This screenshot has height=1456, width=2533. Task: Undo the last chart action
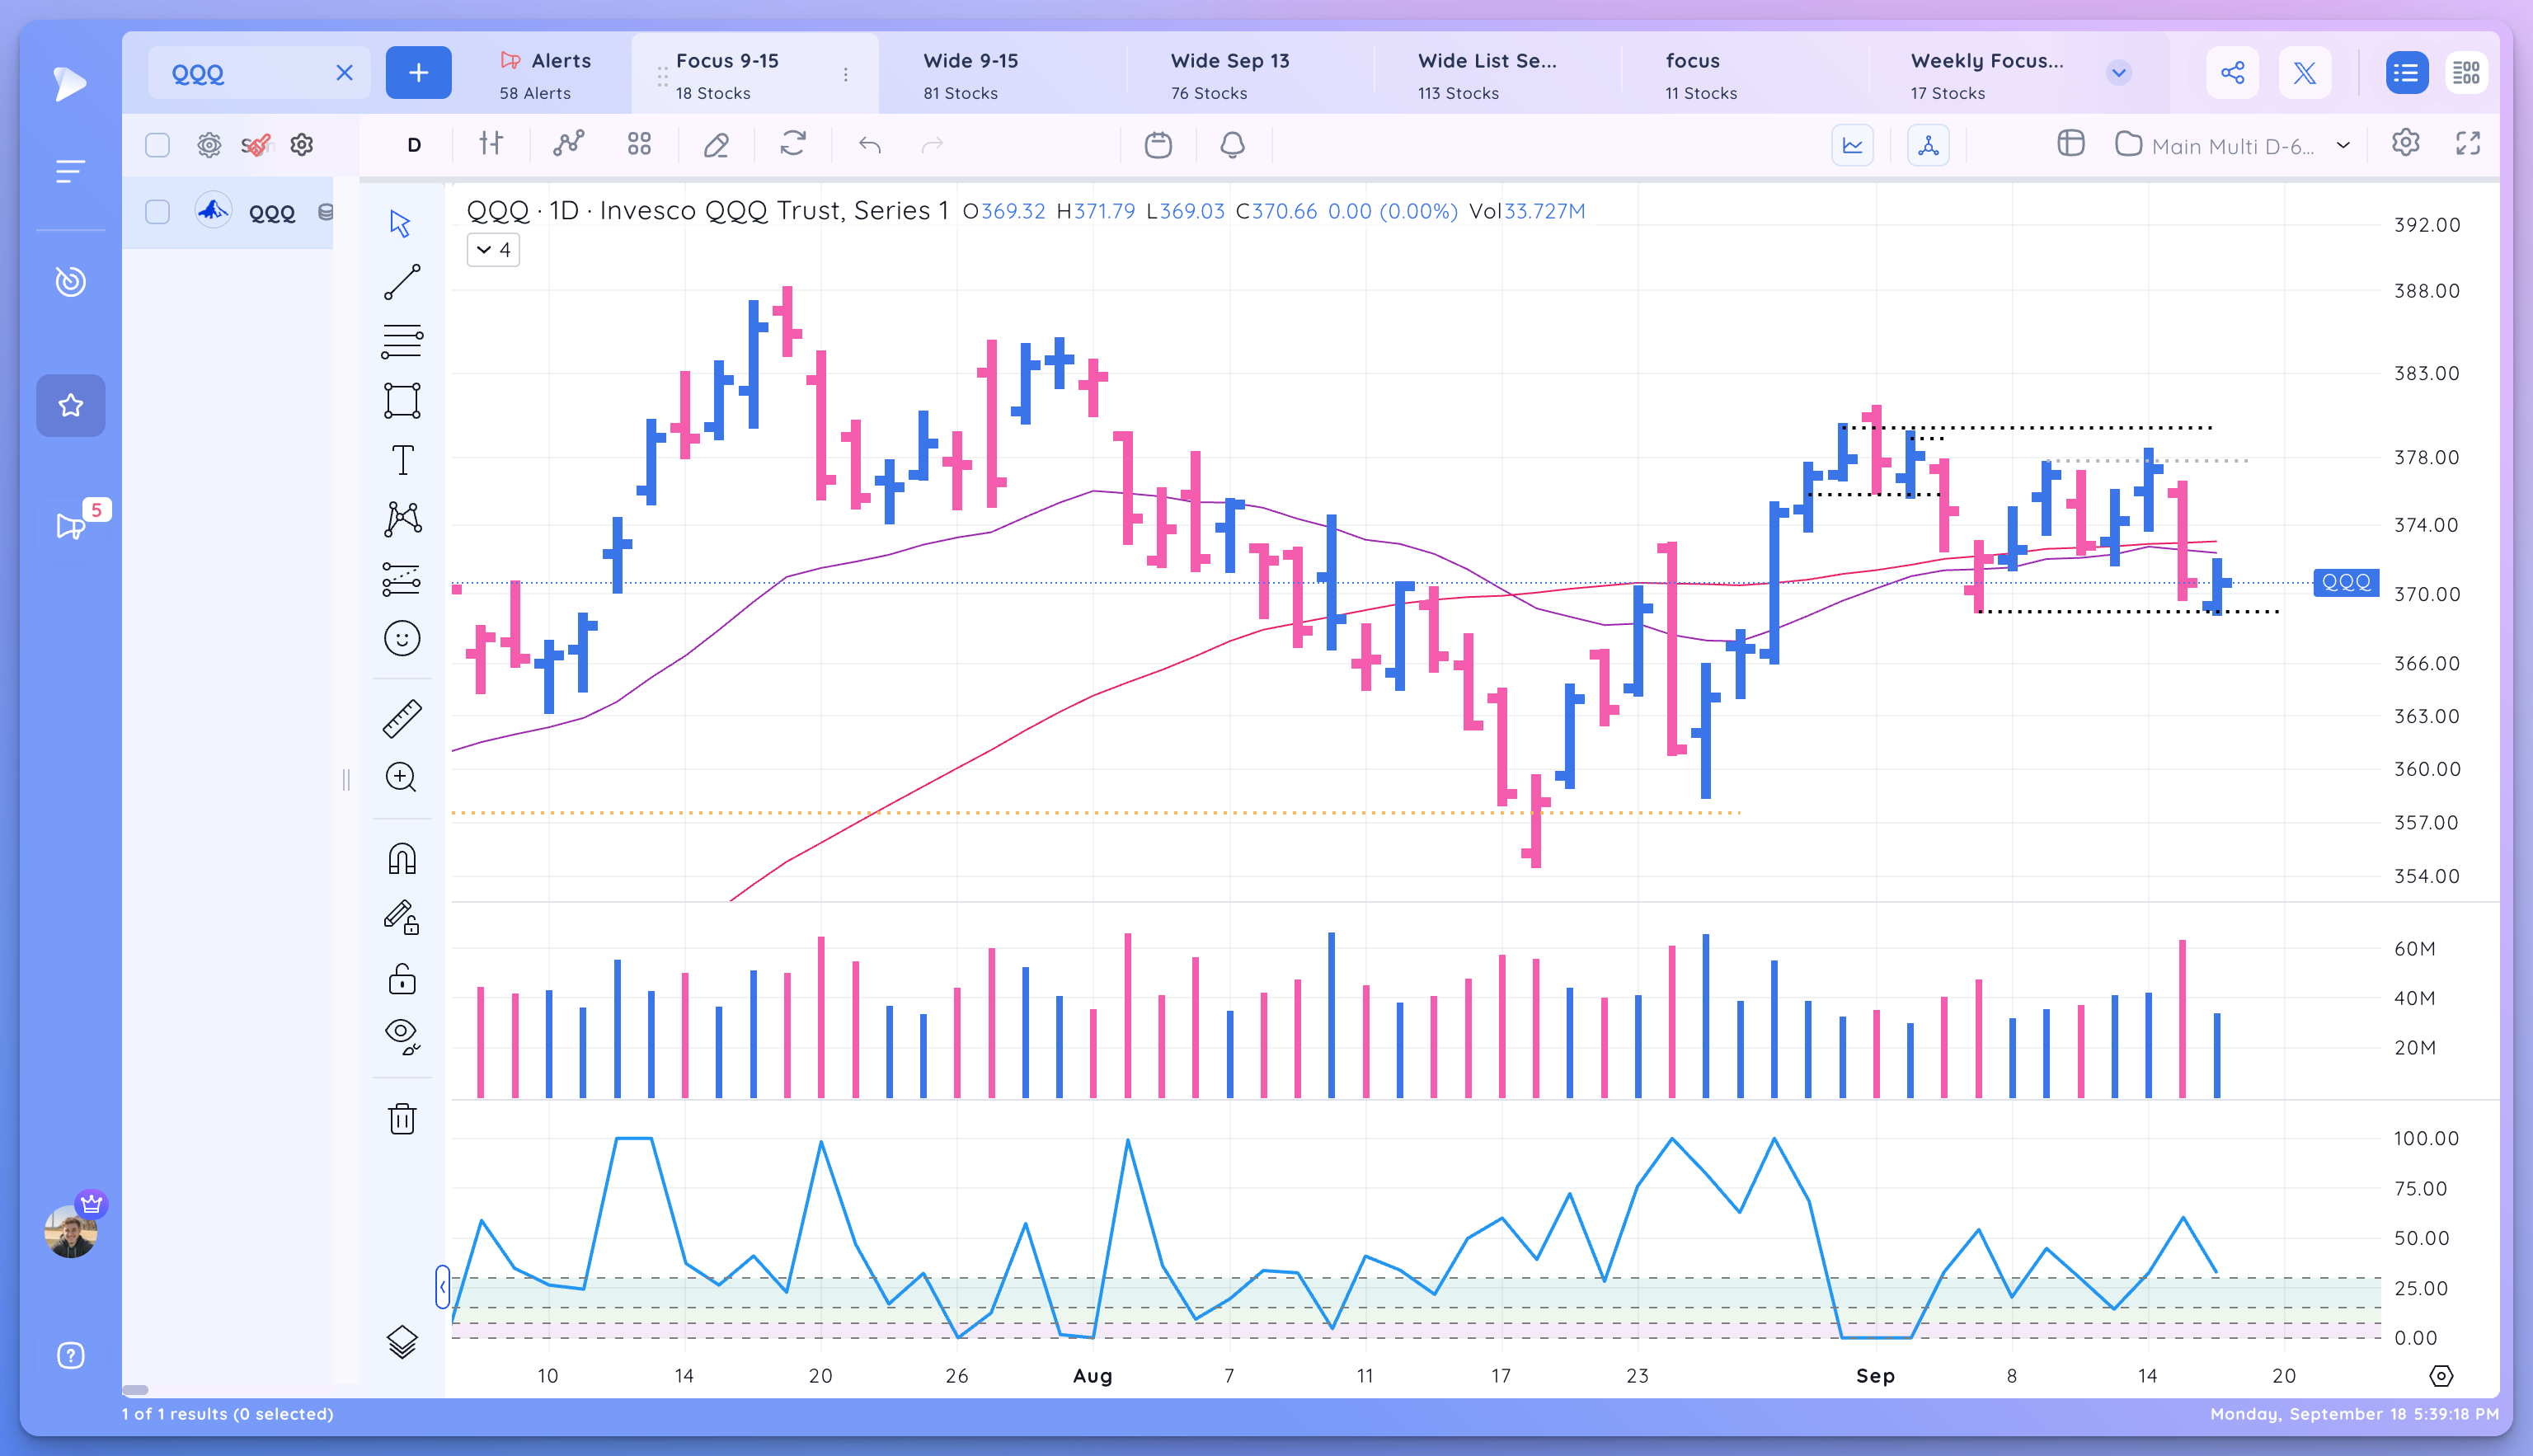coord(870,146)
